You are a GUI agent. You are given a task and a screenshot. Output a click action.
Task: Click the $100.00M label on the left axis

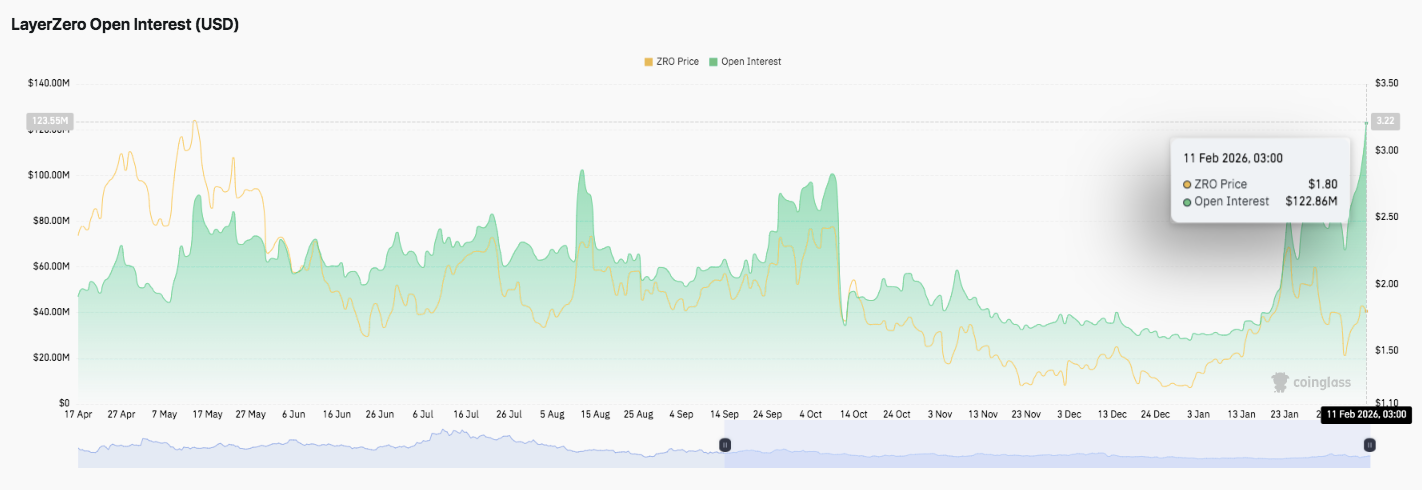click(48, 175)
